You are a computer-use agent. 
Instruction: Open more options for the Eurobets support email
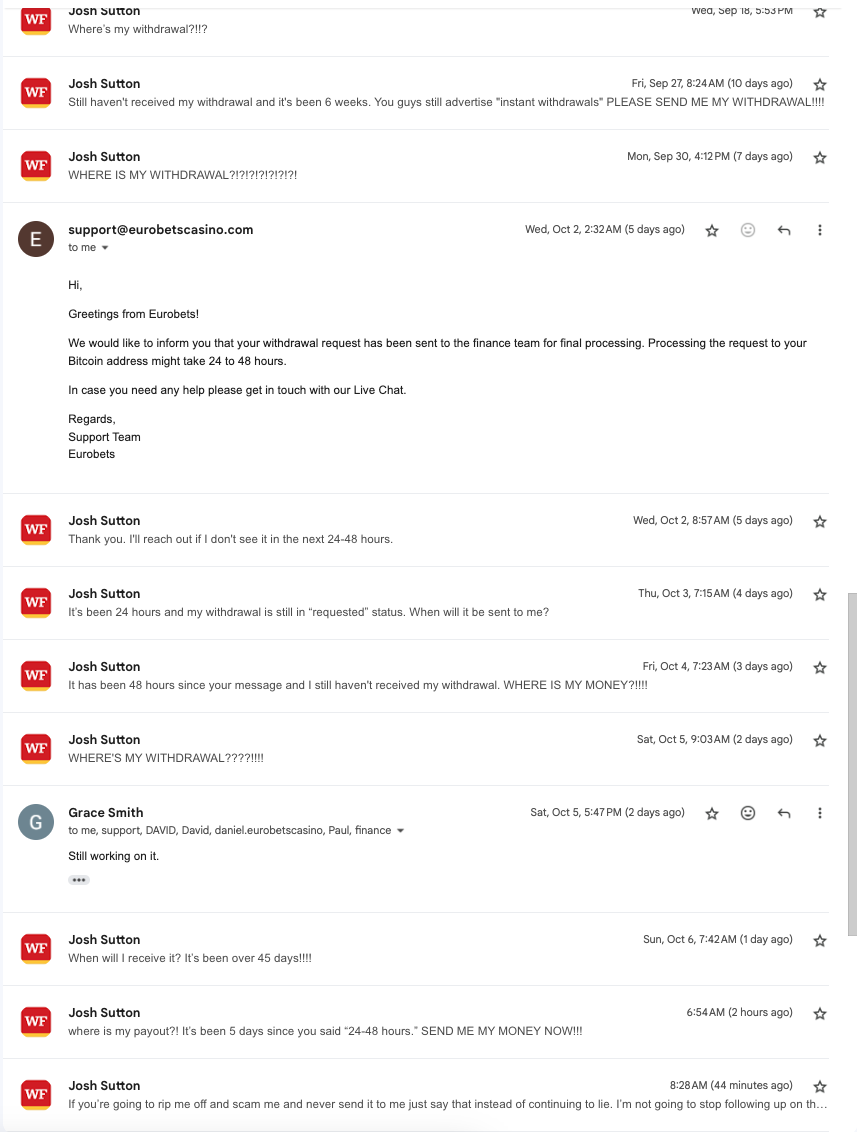tap(820, 230)
